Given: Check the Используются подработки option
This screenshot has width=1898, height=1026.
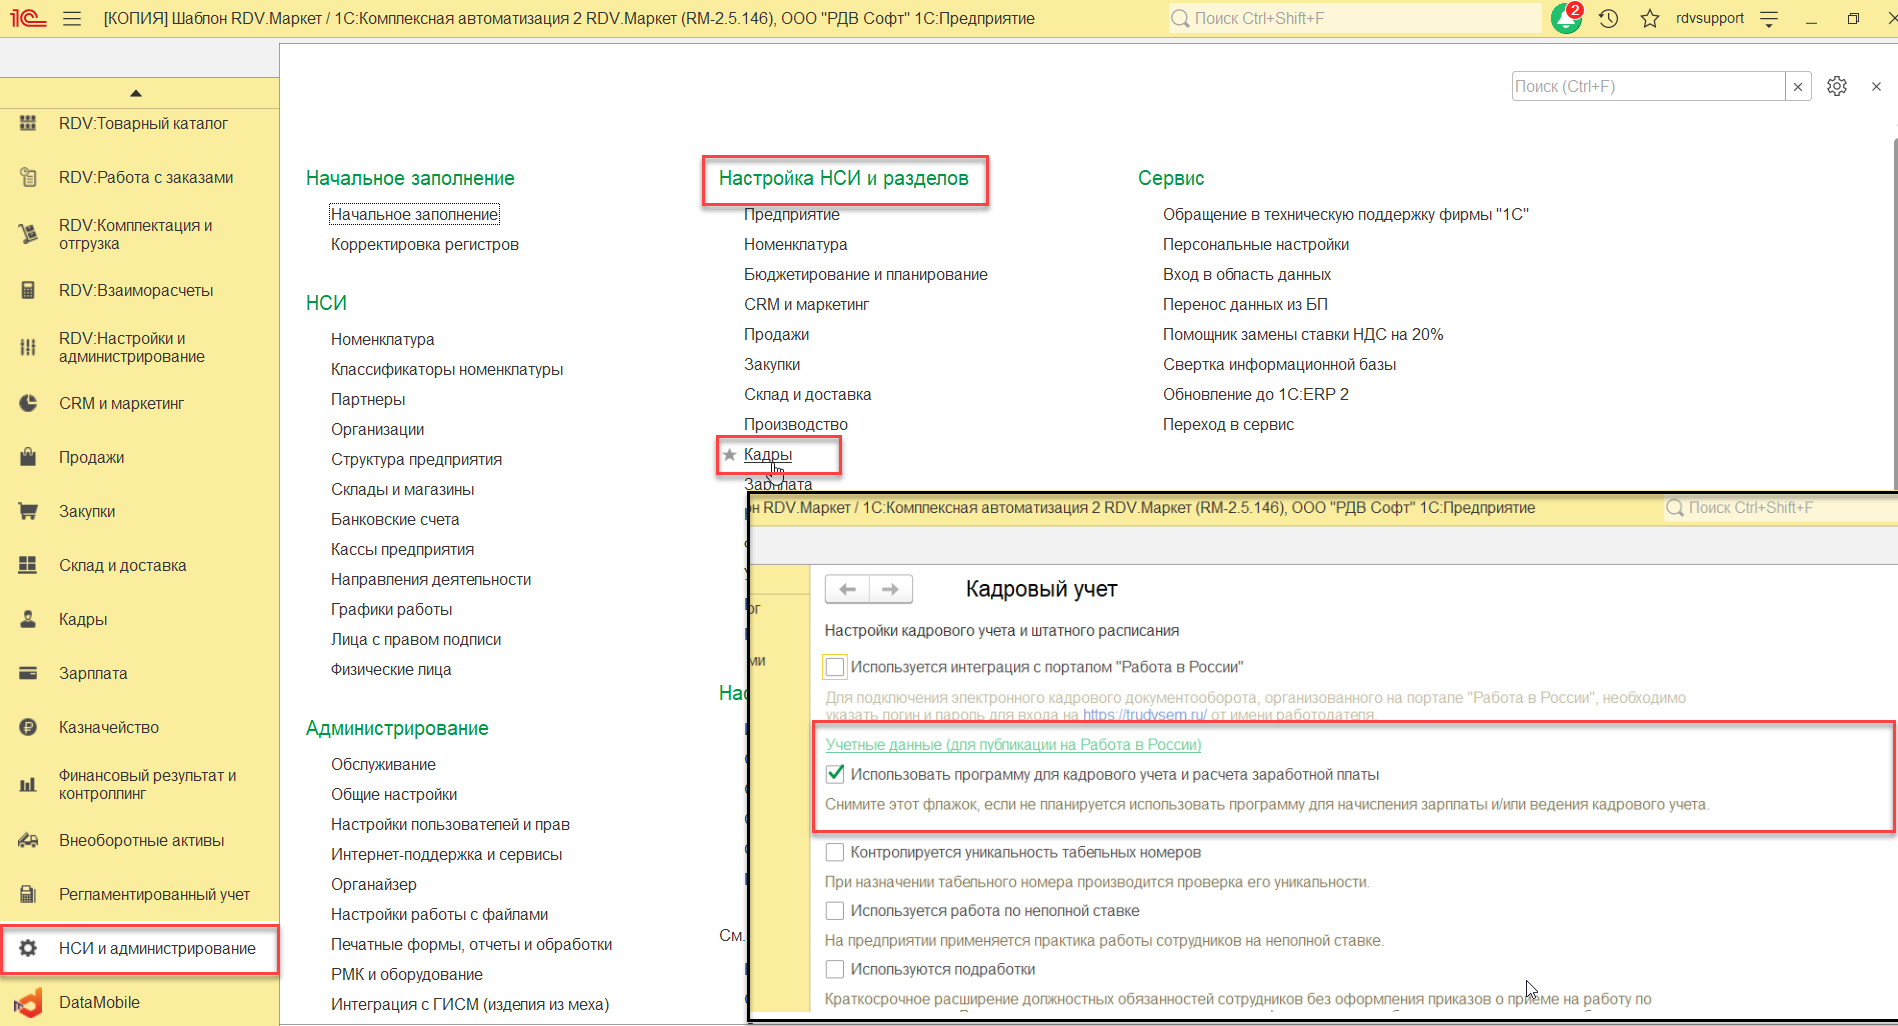Looking at the screenshot, I should 835,969.
